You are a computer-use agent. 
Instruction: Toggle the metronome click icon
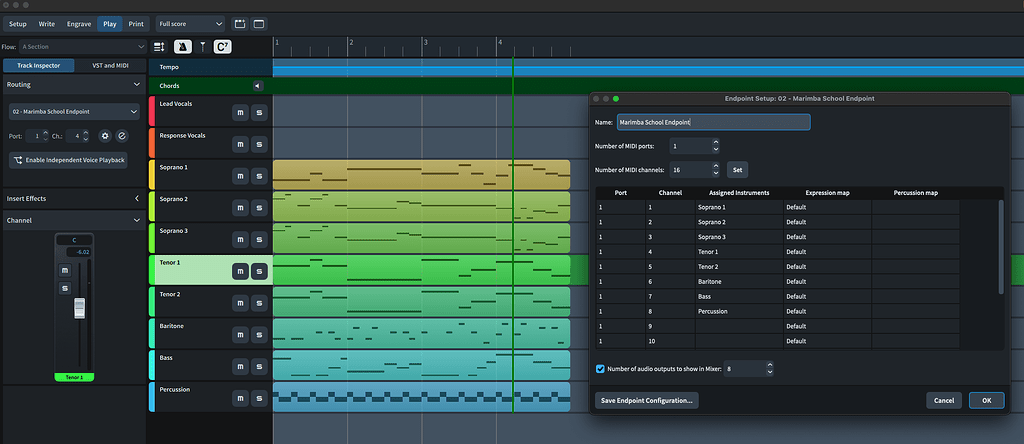(x=183, y=46)
